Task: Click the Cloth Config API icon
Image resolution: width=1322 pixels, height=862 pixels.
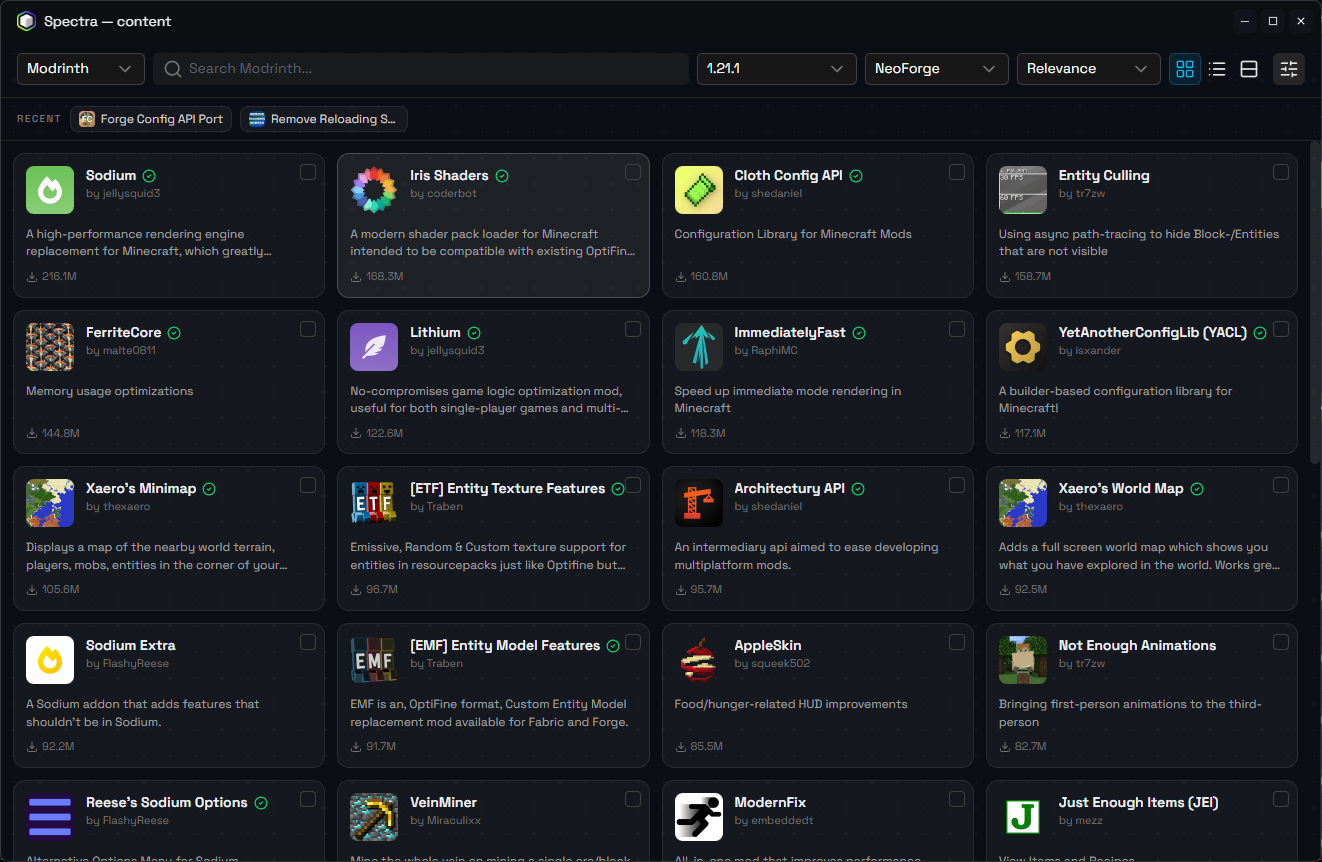Action: pos(699,190)
